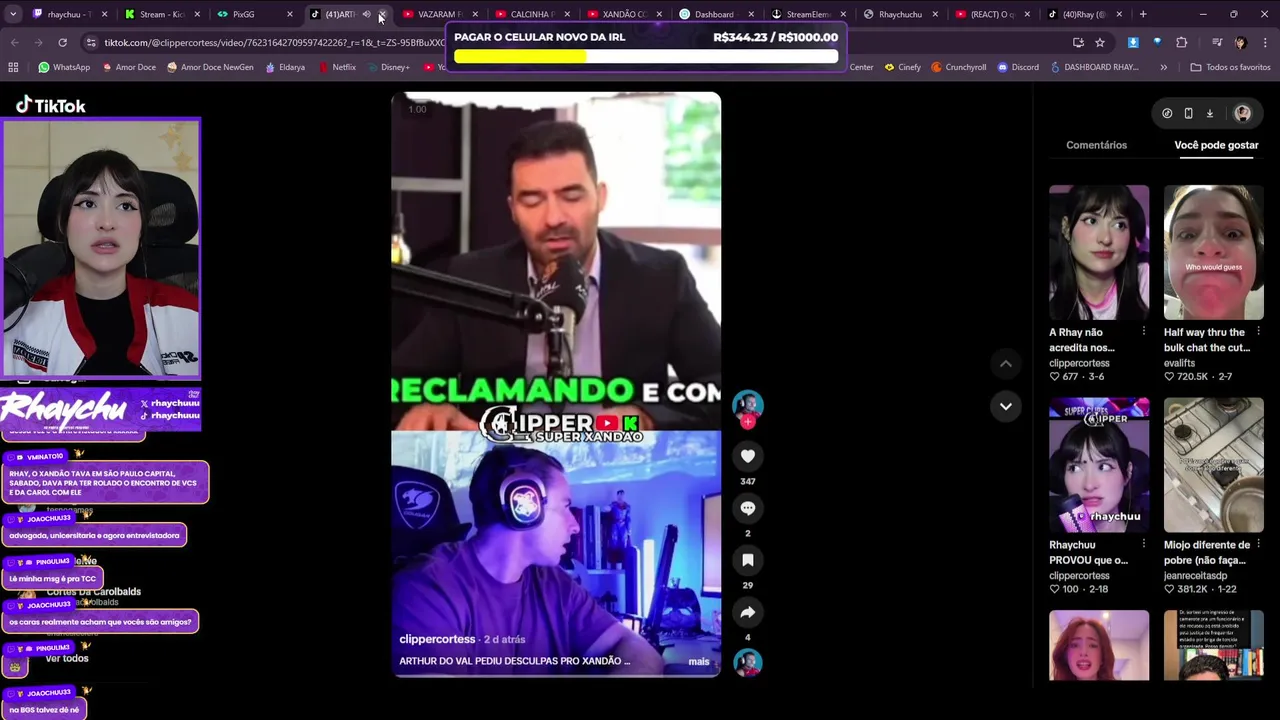This screenshot has width=1280, height=720.
Task: Open the clippercortess username link
Action: (437, 639)
